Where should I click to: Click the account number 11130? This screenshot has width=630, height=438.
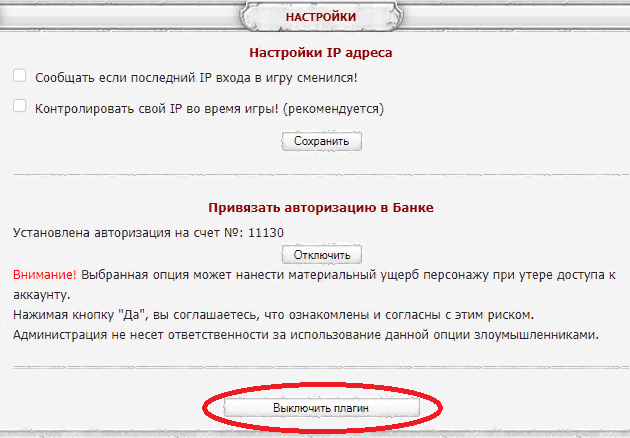268,232
